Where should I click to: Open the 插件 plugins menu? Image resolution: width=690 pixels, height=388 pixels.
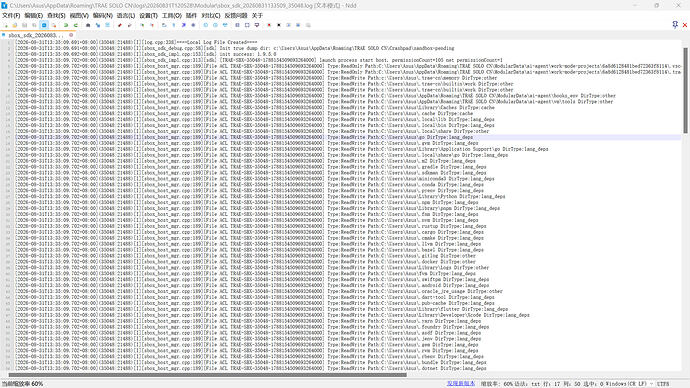click(191, 15)
